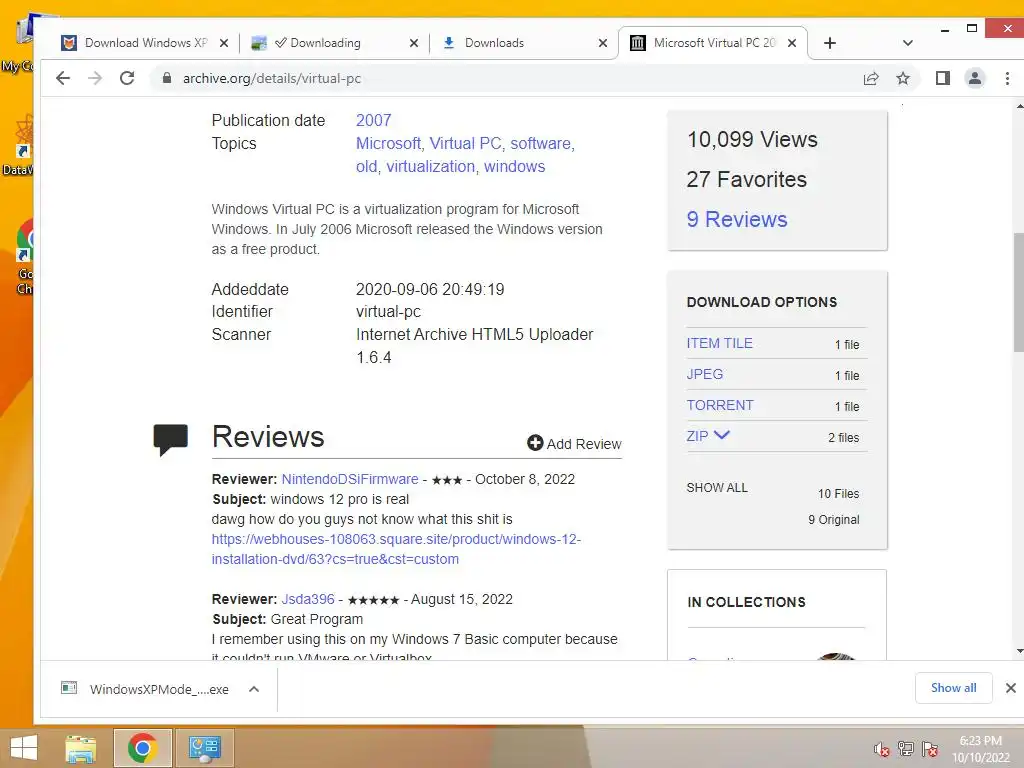Open the 2007 publication date link
This screenshot has width=1024, height=768.
click(x=373, y=120)
